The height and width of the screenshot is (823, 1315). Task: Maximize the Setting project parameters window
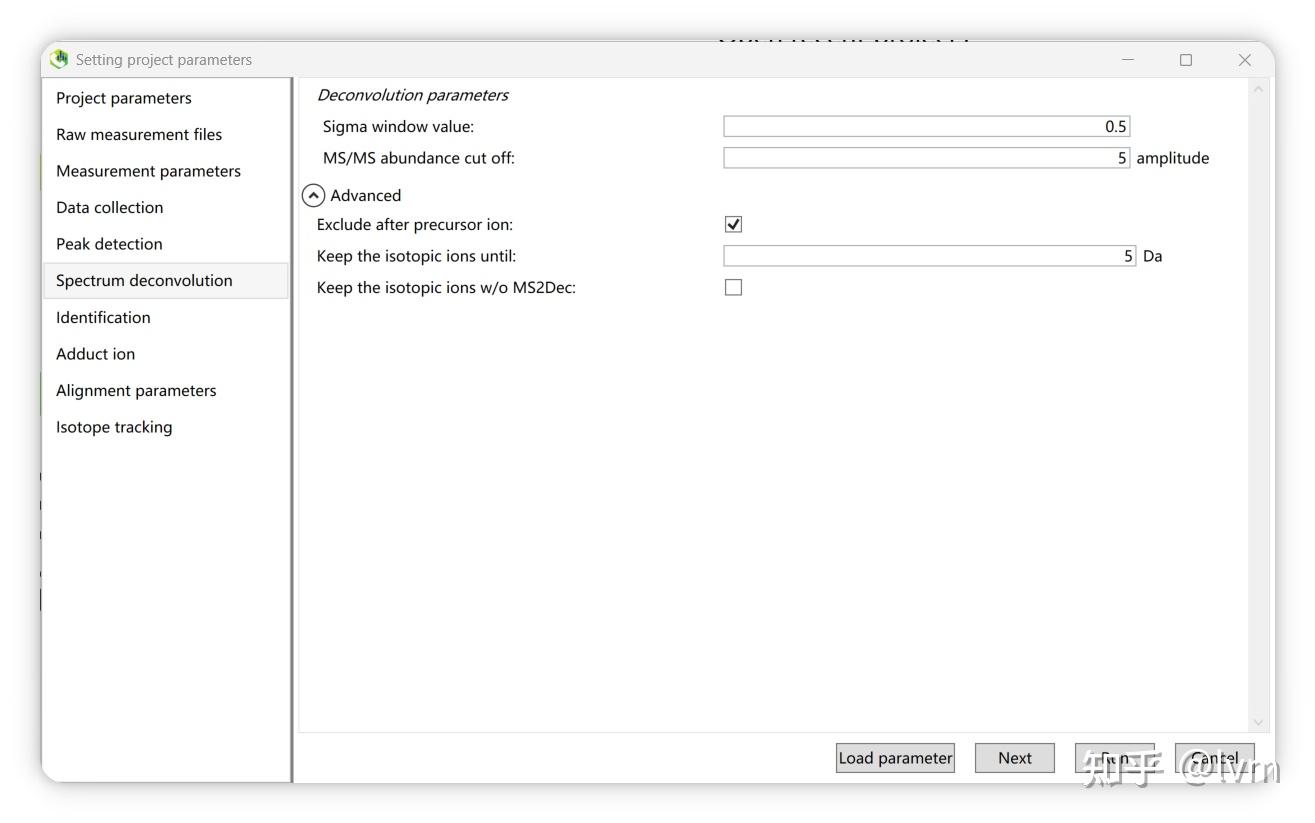coord(1186,60)
